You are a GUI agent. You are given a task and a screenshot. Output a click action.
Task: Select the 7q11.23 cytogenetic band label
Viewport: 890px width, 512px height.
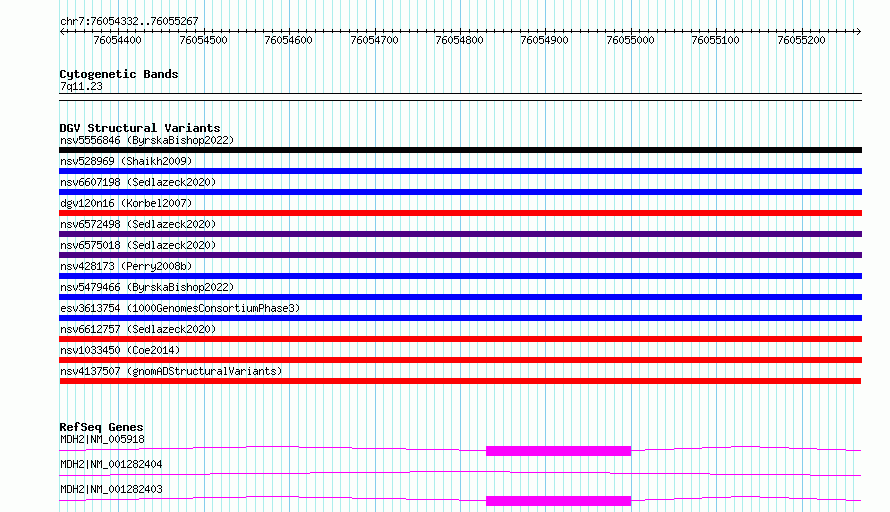81,86
